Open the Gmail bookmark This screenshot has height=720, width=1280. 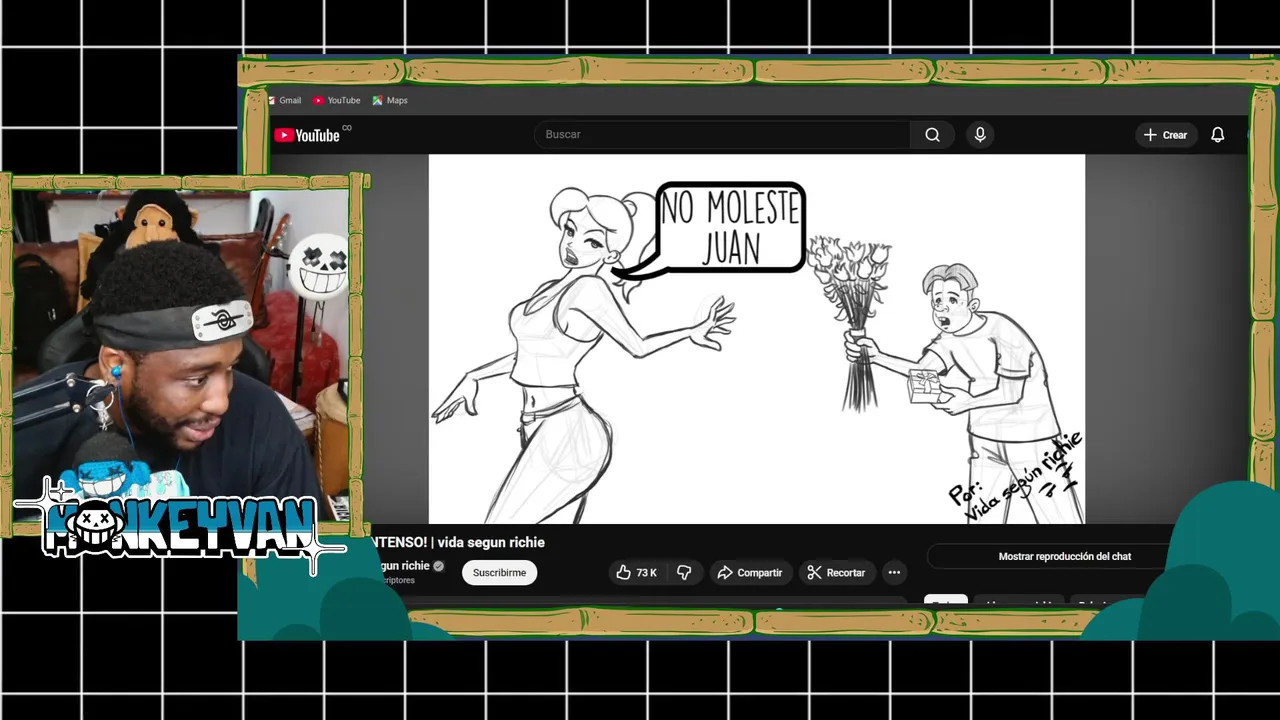[285, 100]
